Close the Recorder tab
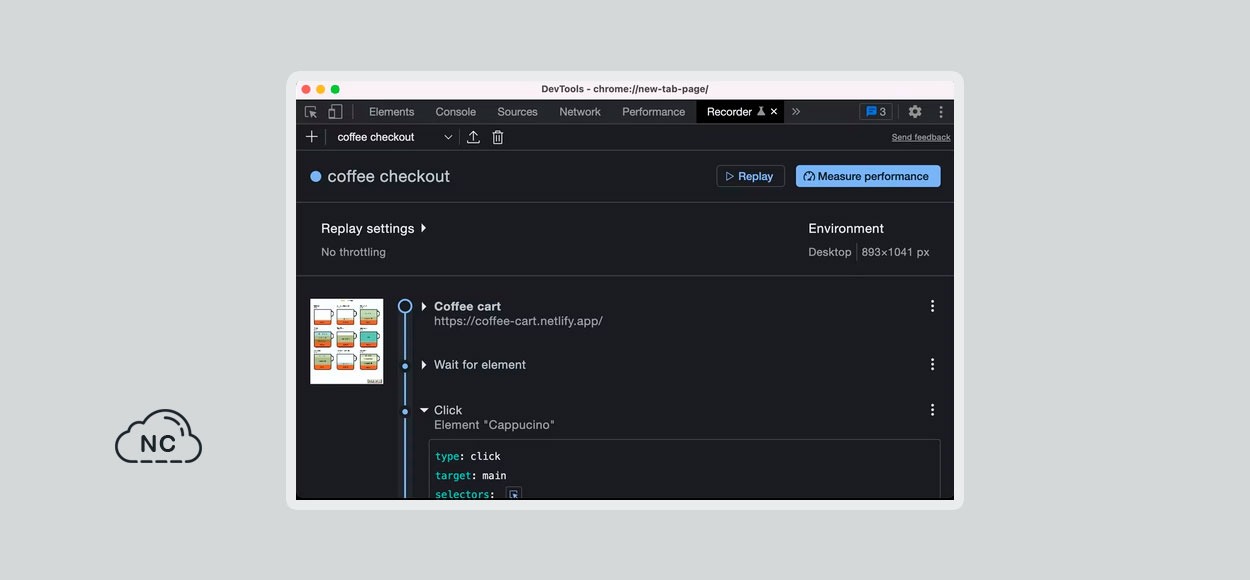Image resolution: width=1250 pixels, height=580 pixels. (774, 112)
